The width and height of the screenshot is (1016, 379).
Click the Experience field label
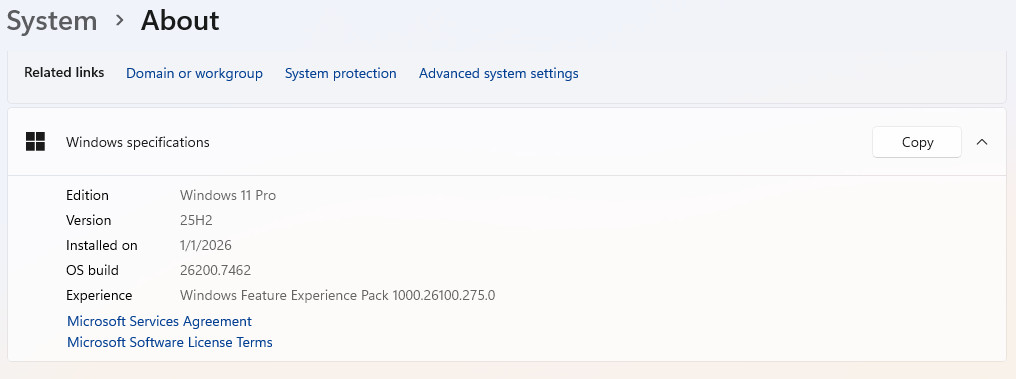[x=99, y=295]
